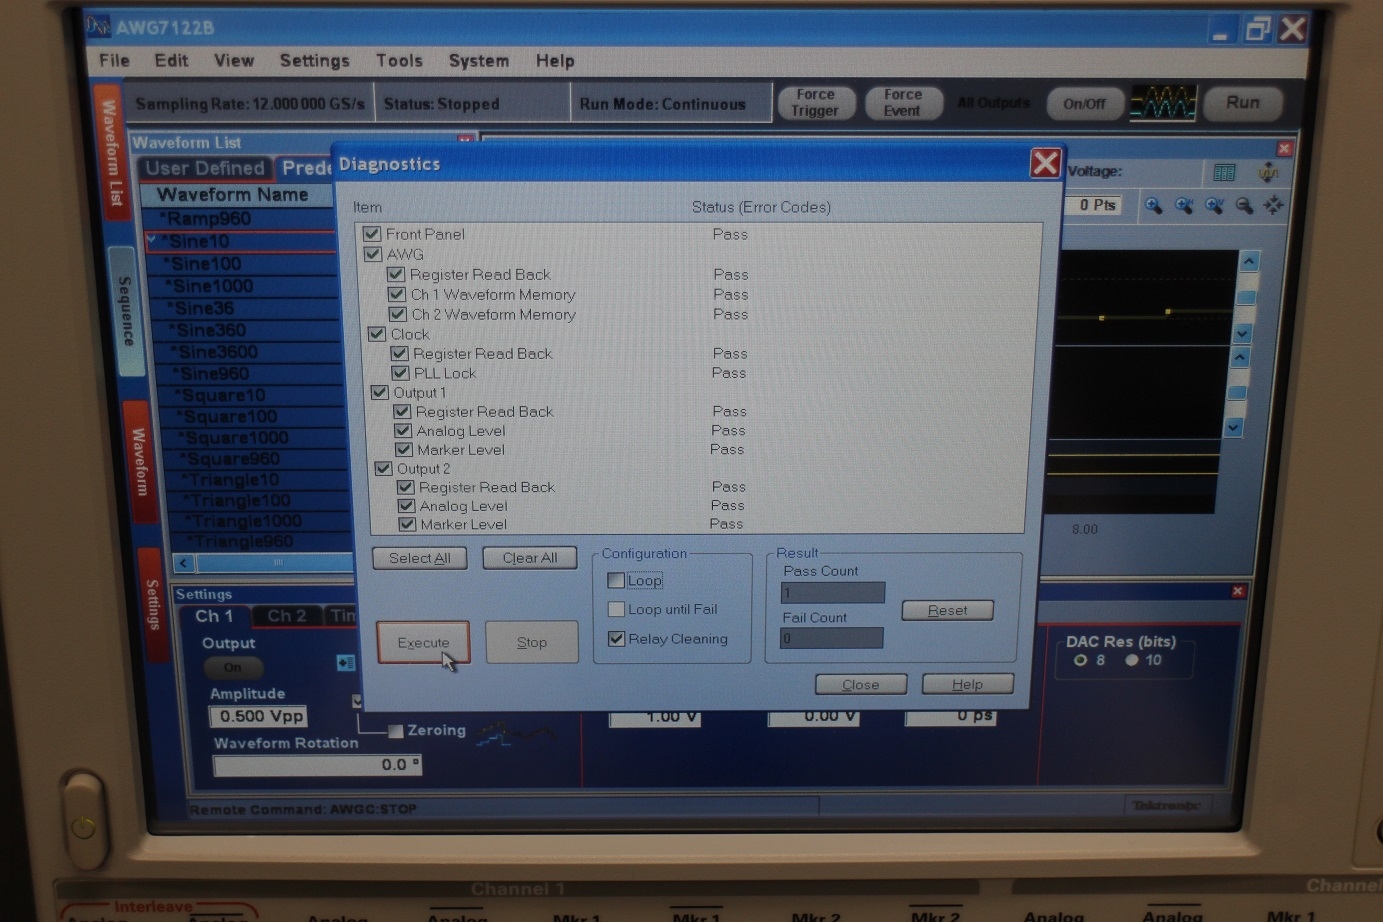Click the dialog Help button
Image resolution: width=1383 pixels, height=922 pixels.
point(967,684)
